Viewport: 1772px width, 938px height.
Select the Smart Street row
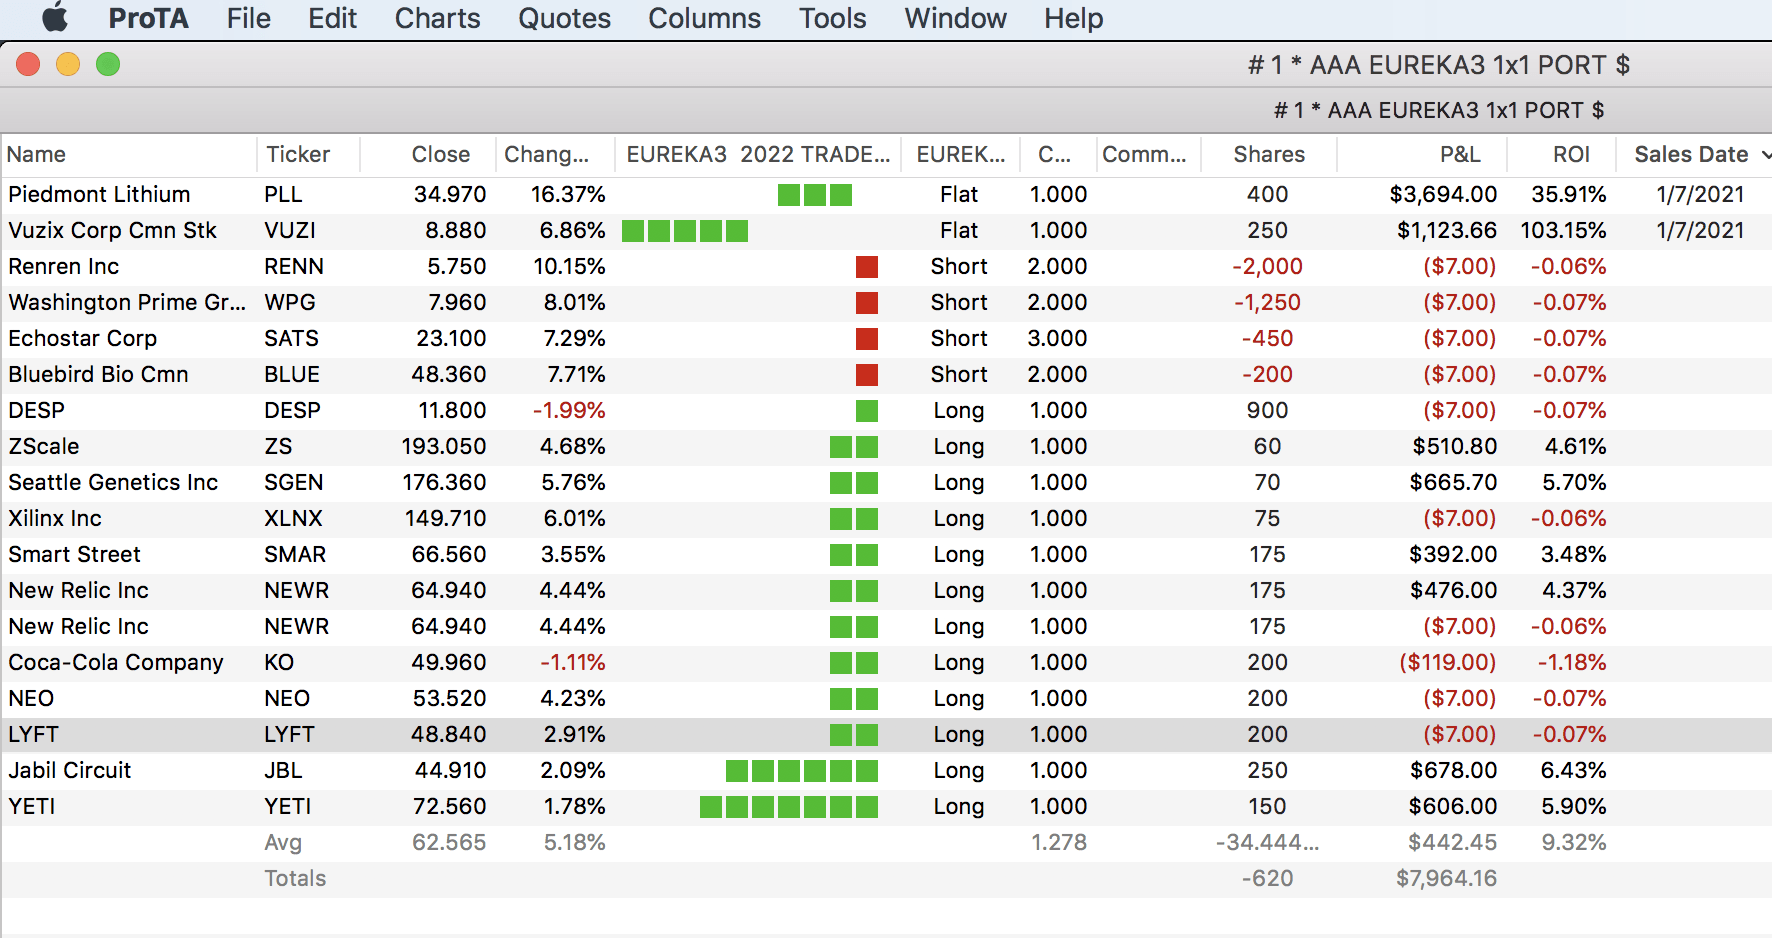886,554
